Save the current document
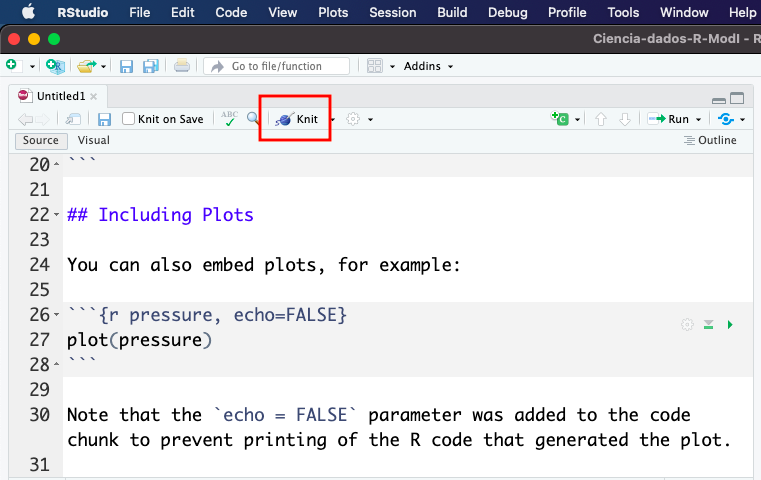Viewport: 761px width, 480px height. 104,119
